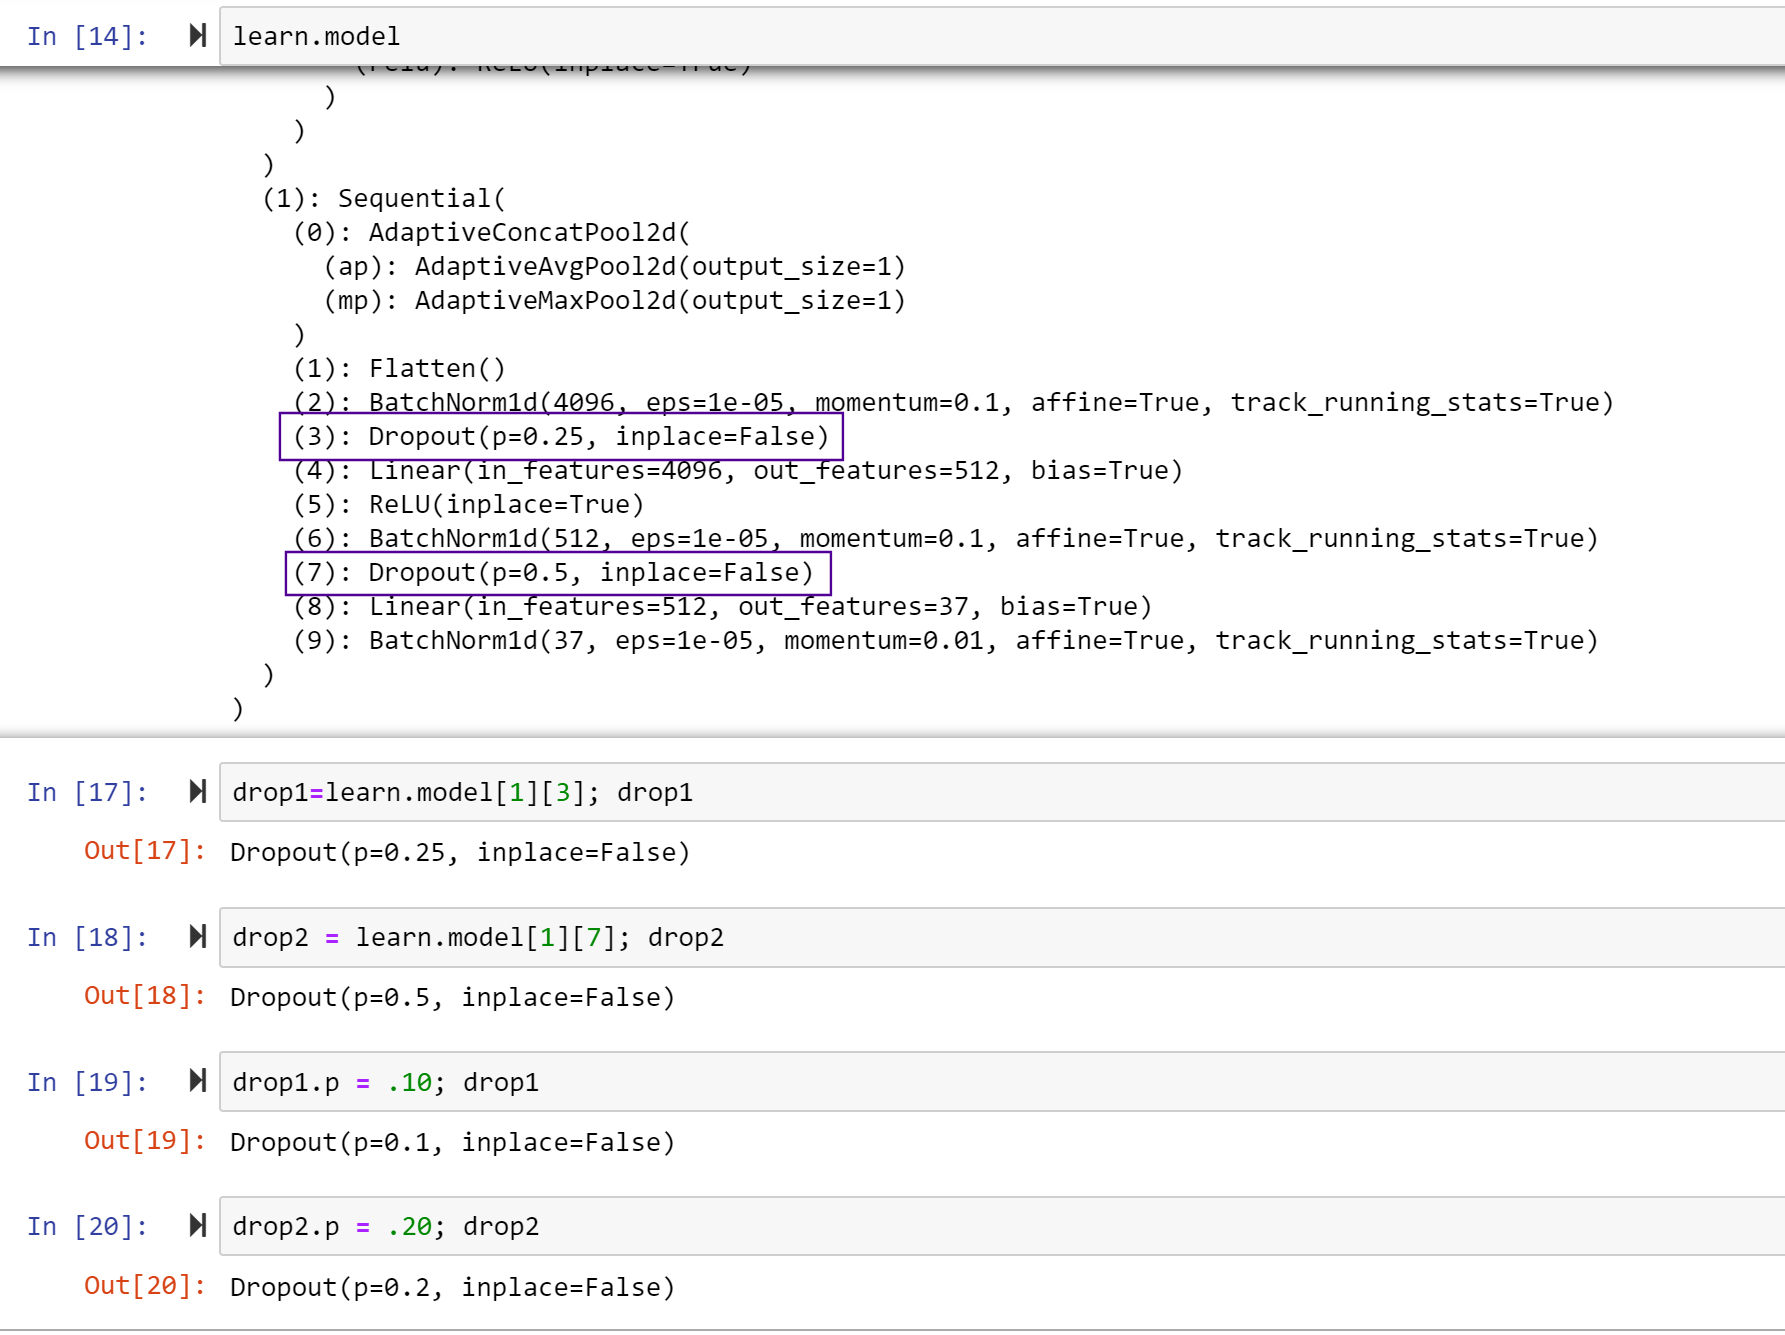Click into the learn.model code input
The height and width of the screenshot is (1335, 1785).
pyautogui.click(x=900, y=37)
